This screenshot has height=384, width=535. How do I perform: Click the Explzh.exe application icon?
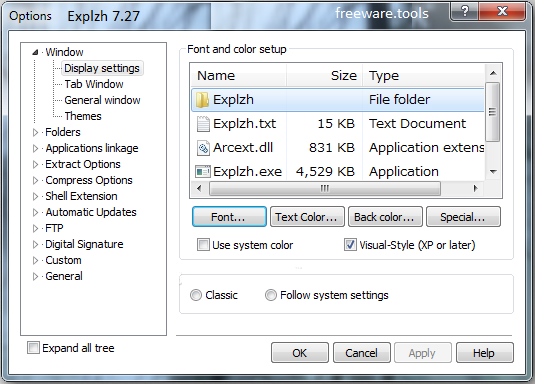coord(203,171)
